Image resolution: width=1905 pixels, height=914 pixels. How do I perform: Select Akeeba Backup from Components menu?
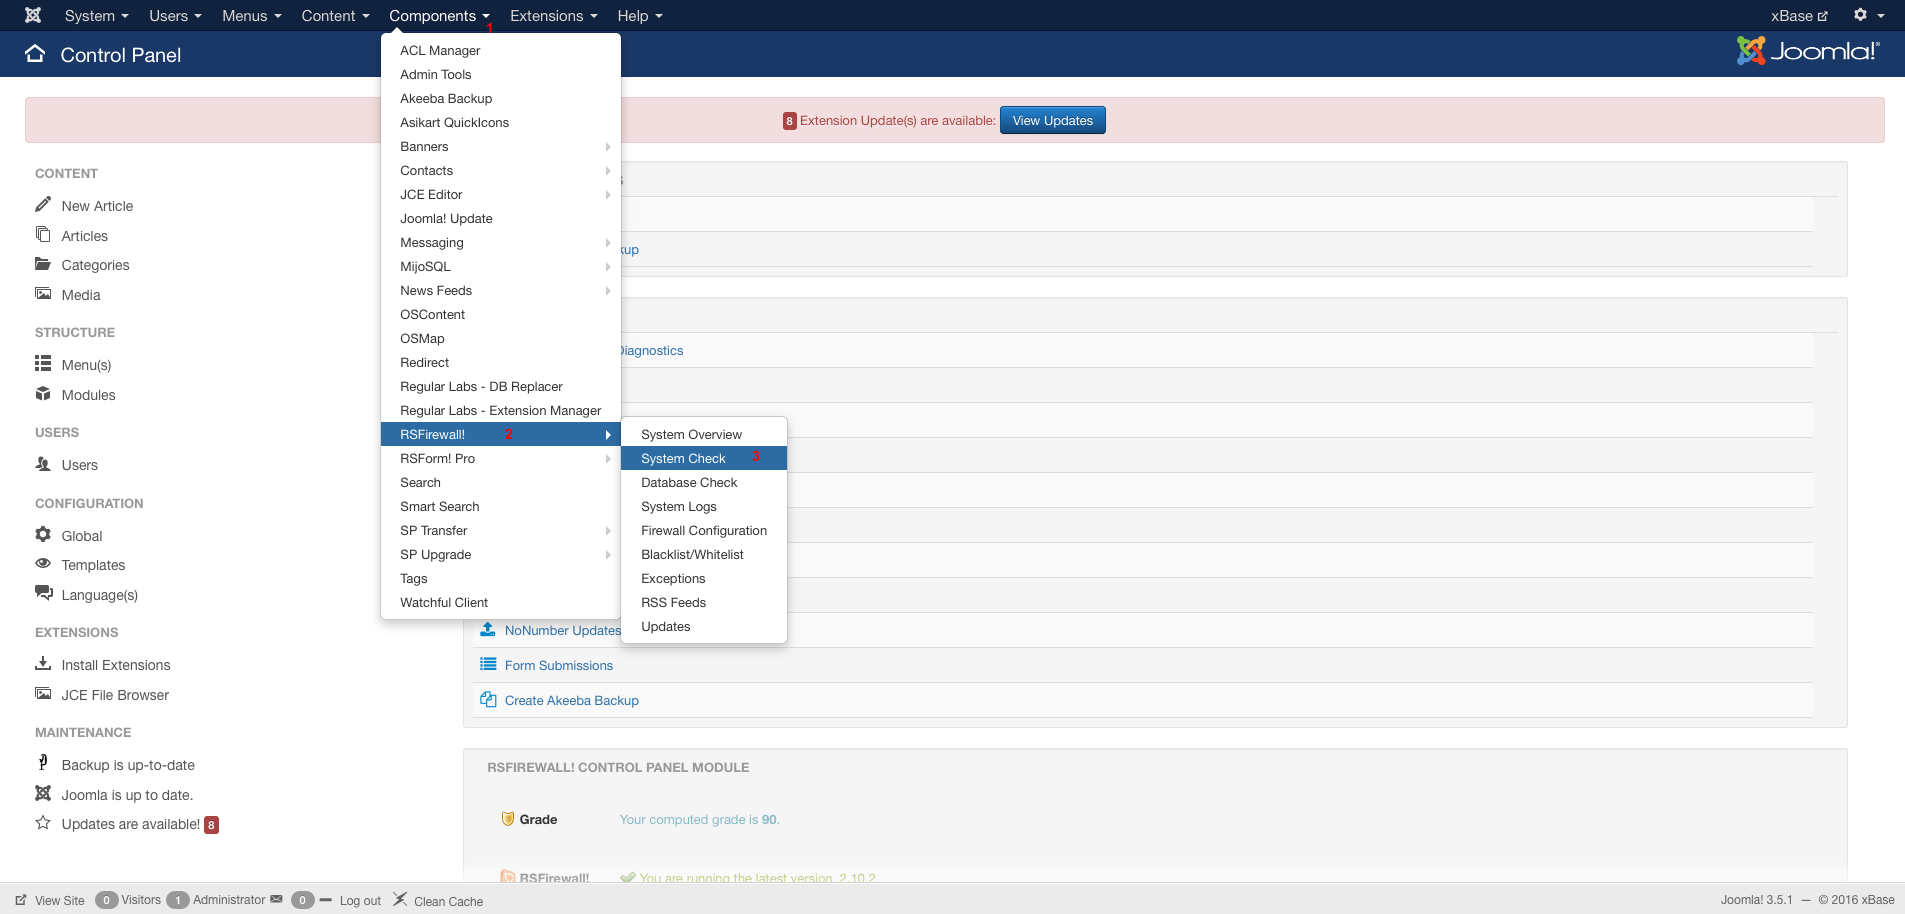point(501,98)
